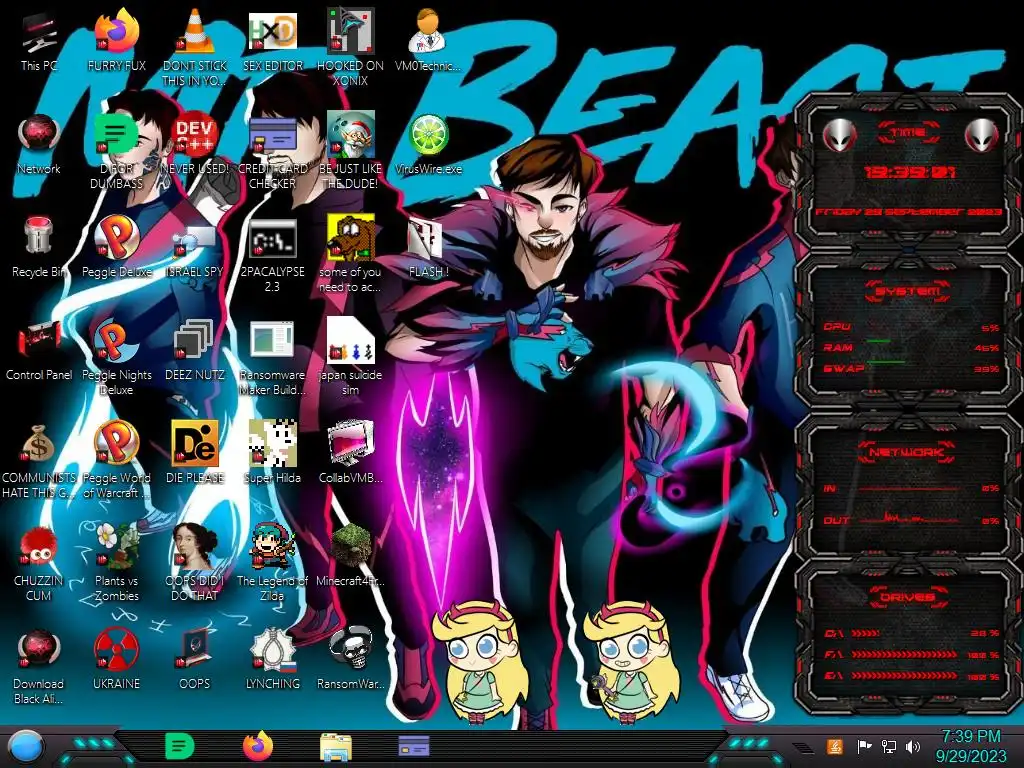Click the Java update tray icon
Image resolution: width=1024 pixels, height=768 pixels.
coord(835,746)
